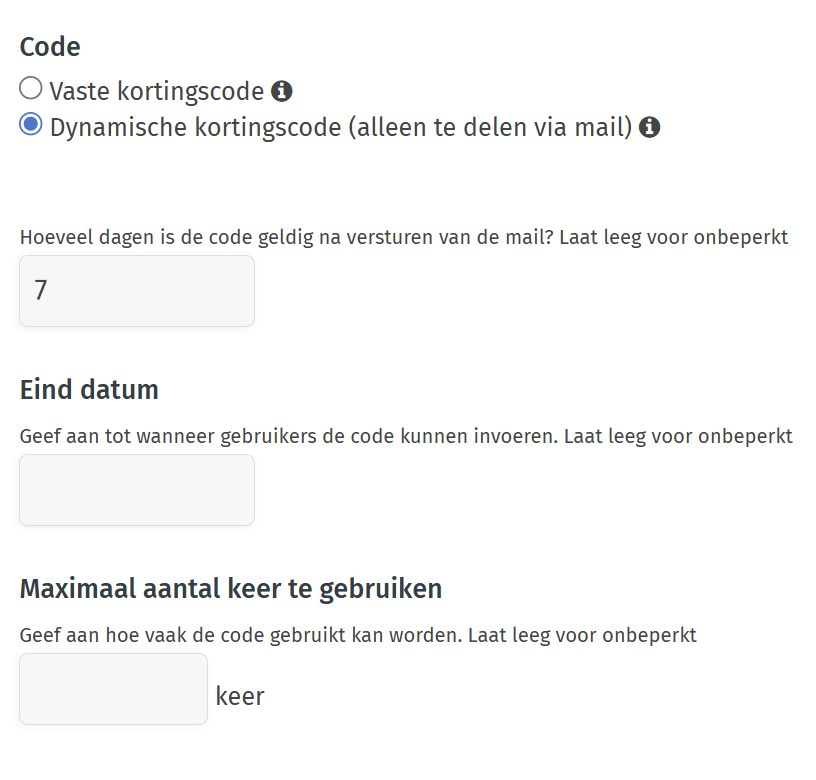Focus the days-valid field containing 7
The image size is (816, 780).
point(137,291)
